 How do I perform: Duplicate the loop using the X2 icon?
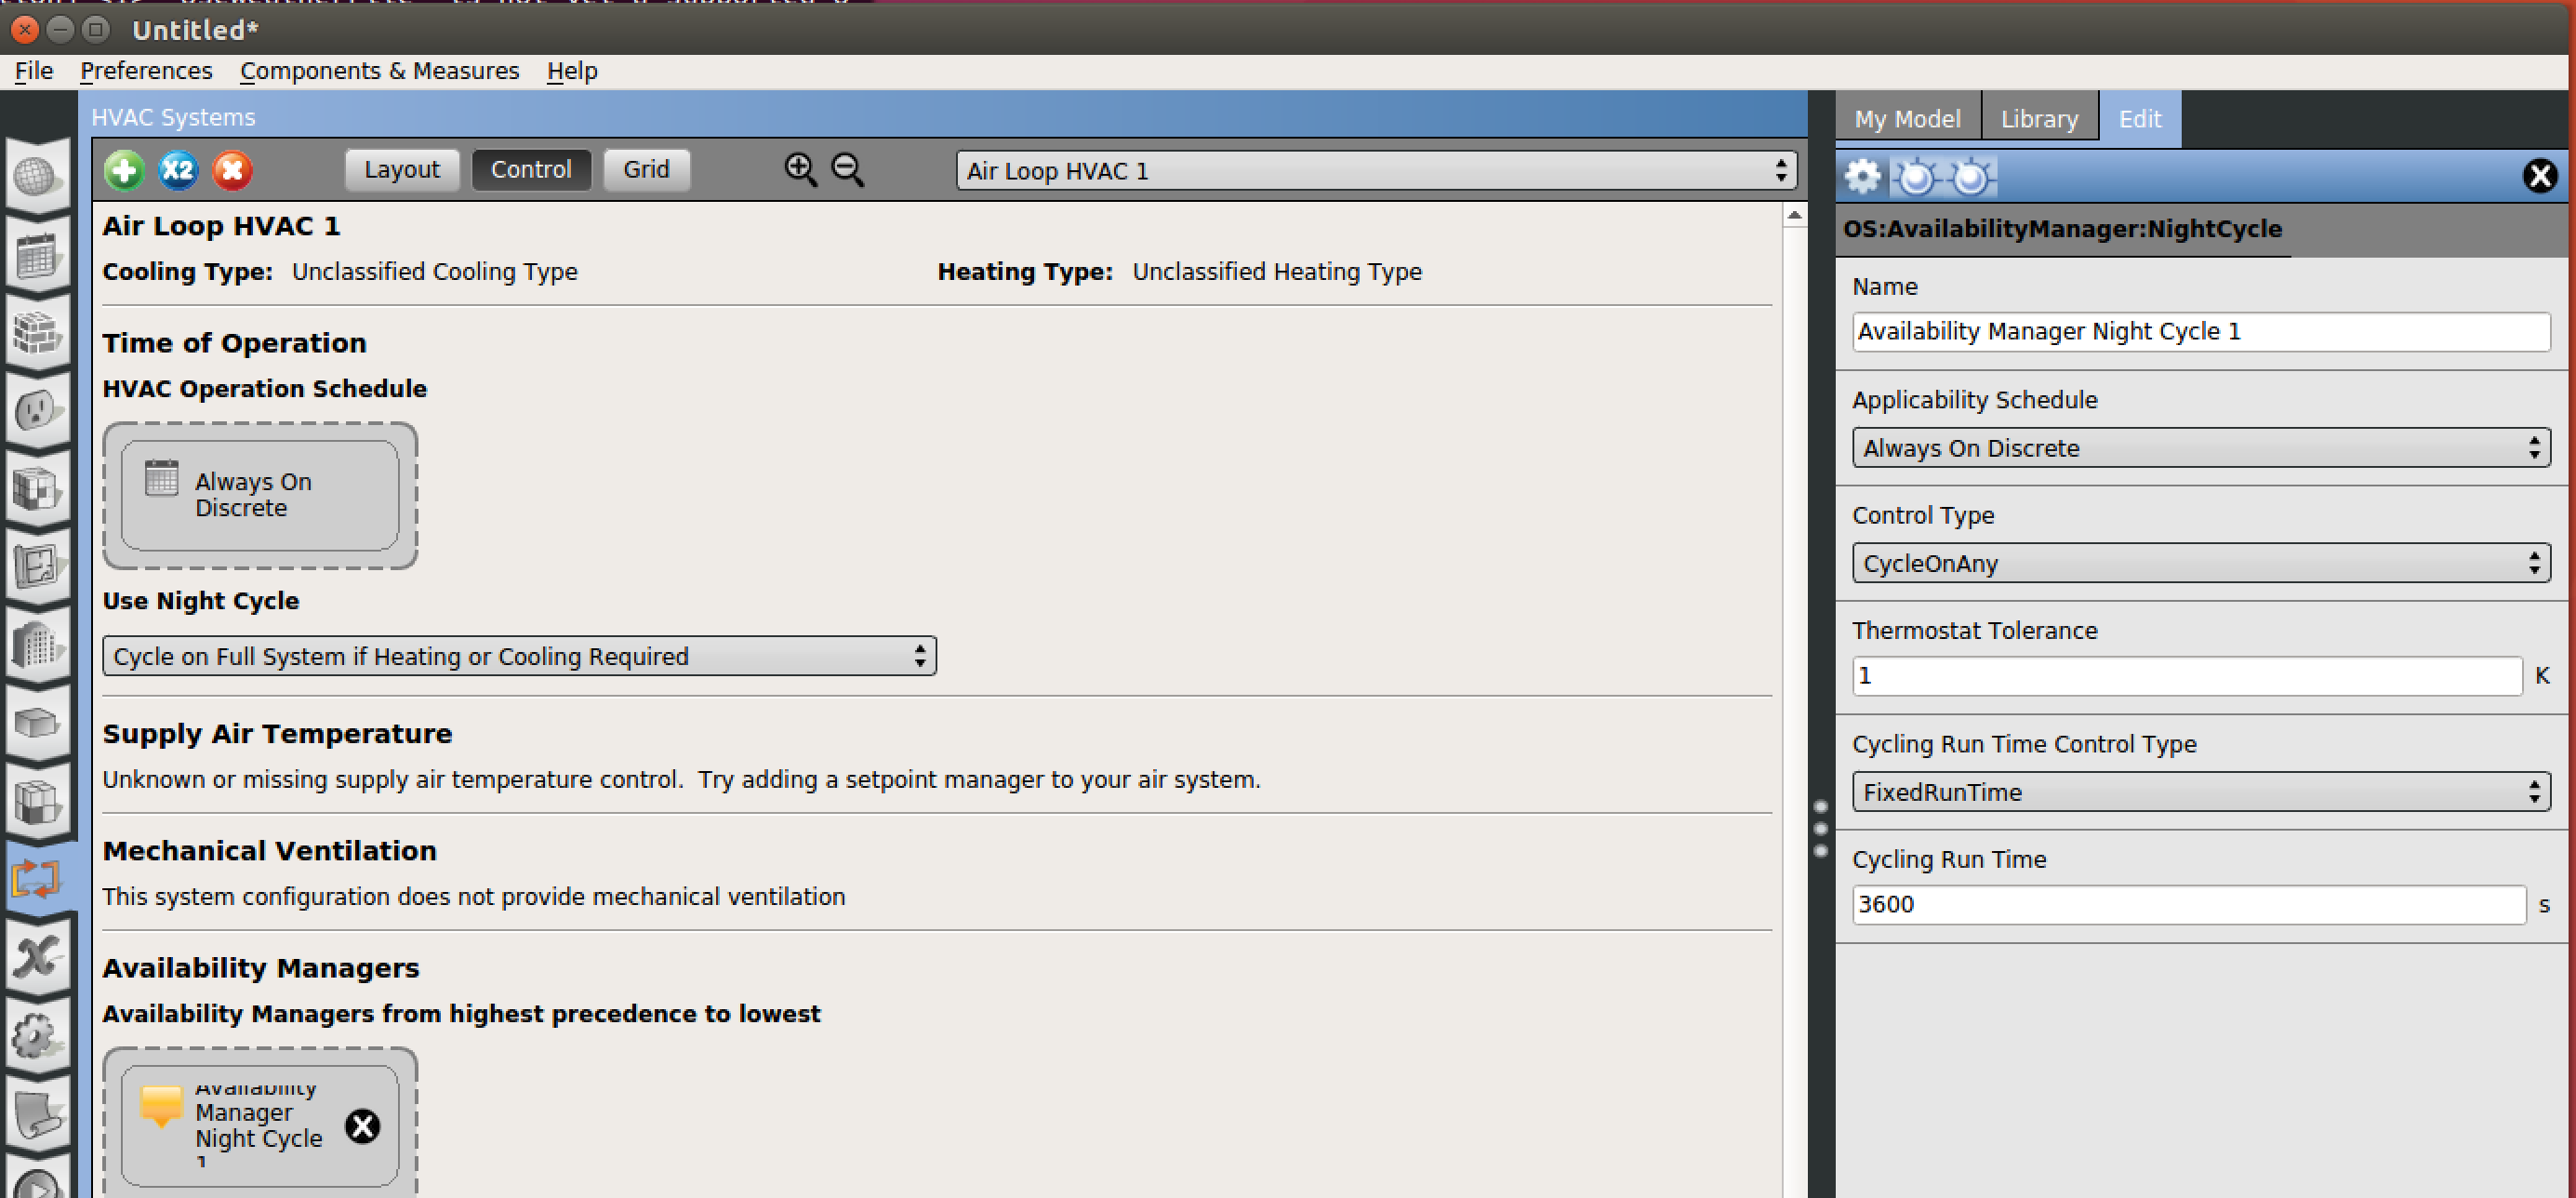coord(178,170)
